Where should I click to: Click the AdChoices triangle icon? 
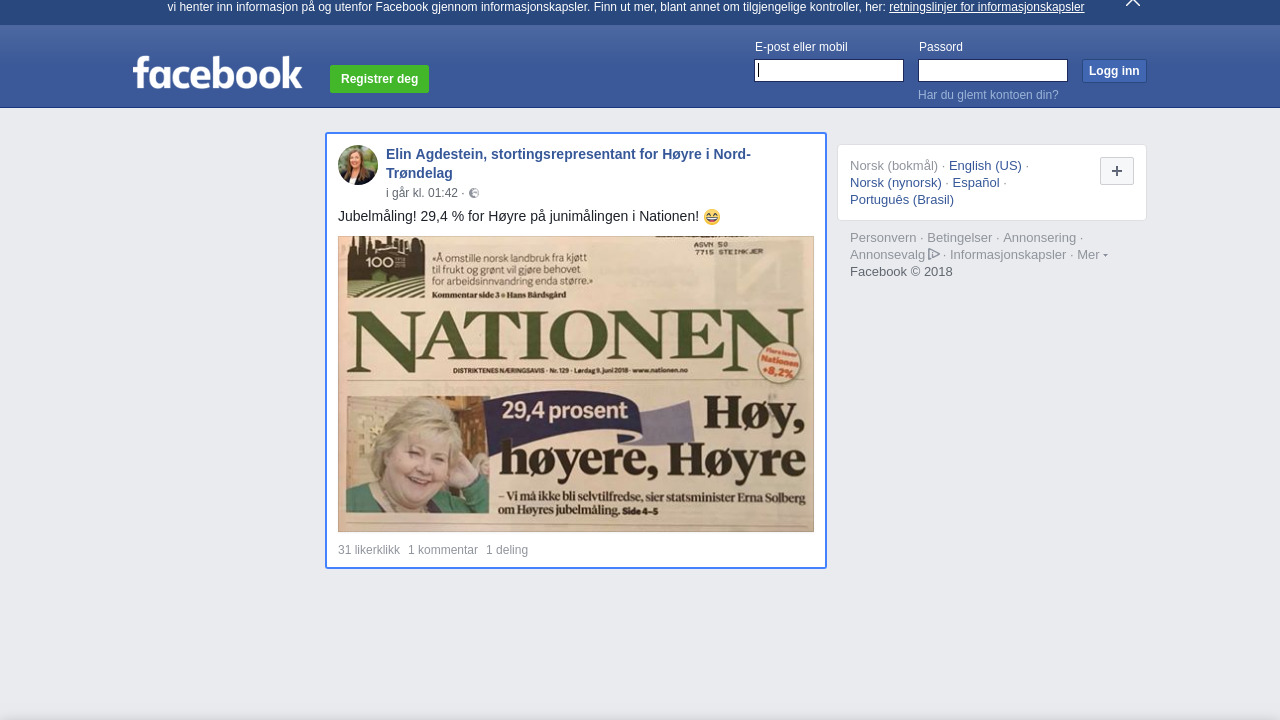[934, 254]
